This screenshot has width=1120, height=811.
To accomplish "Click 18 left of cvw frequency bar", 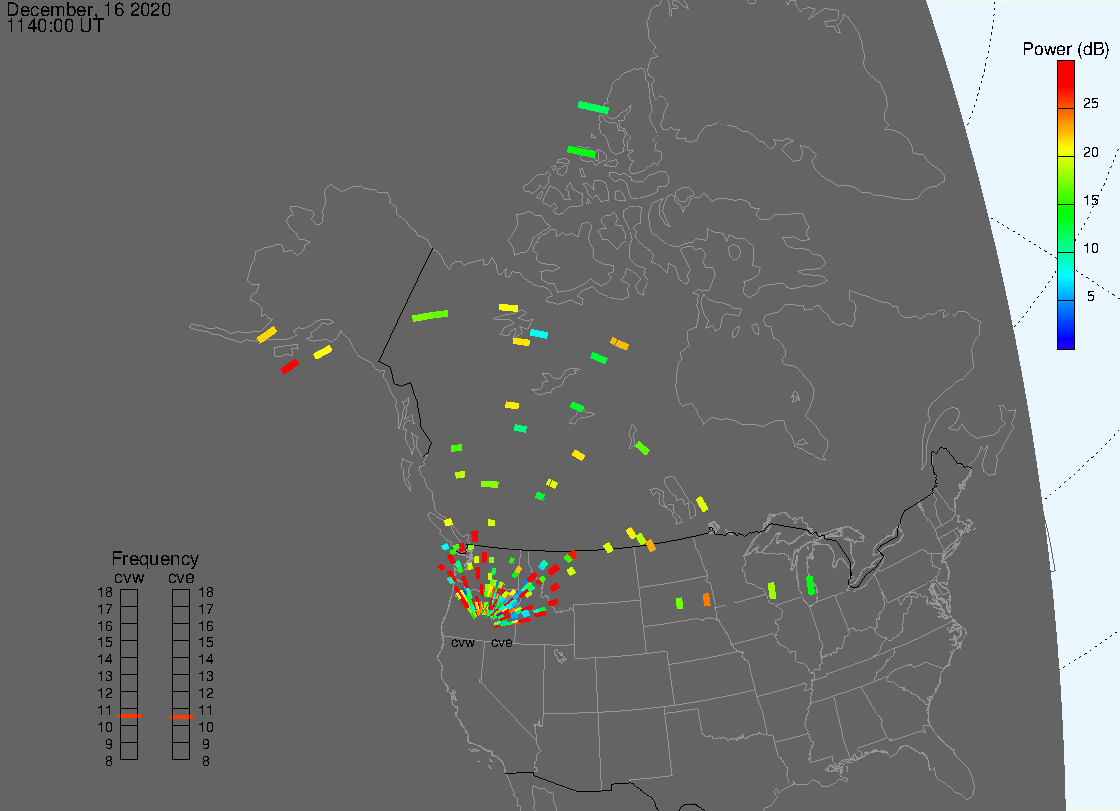I will click(x=105, y=592).
